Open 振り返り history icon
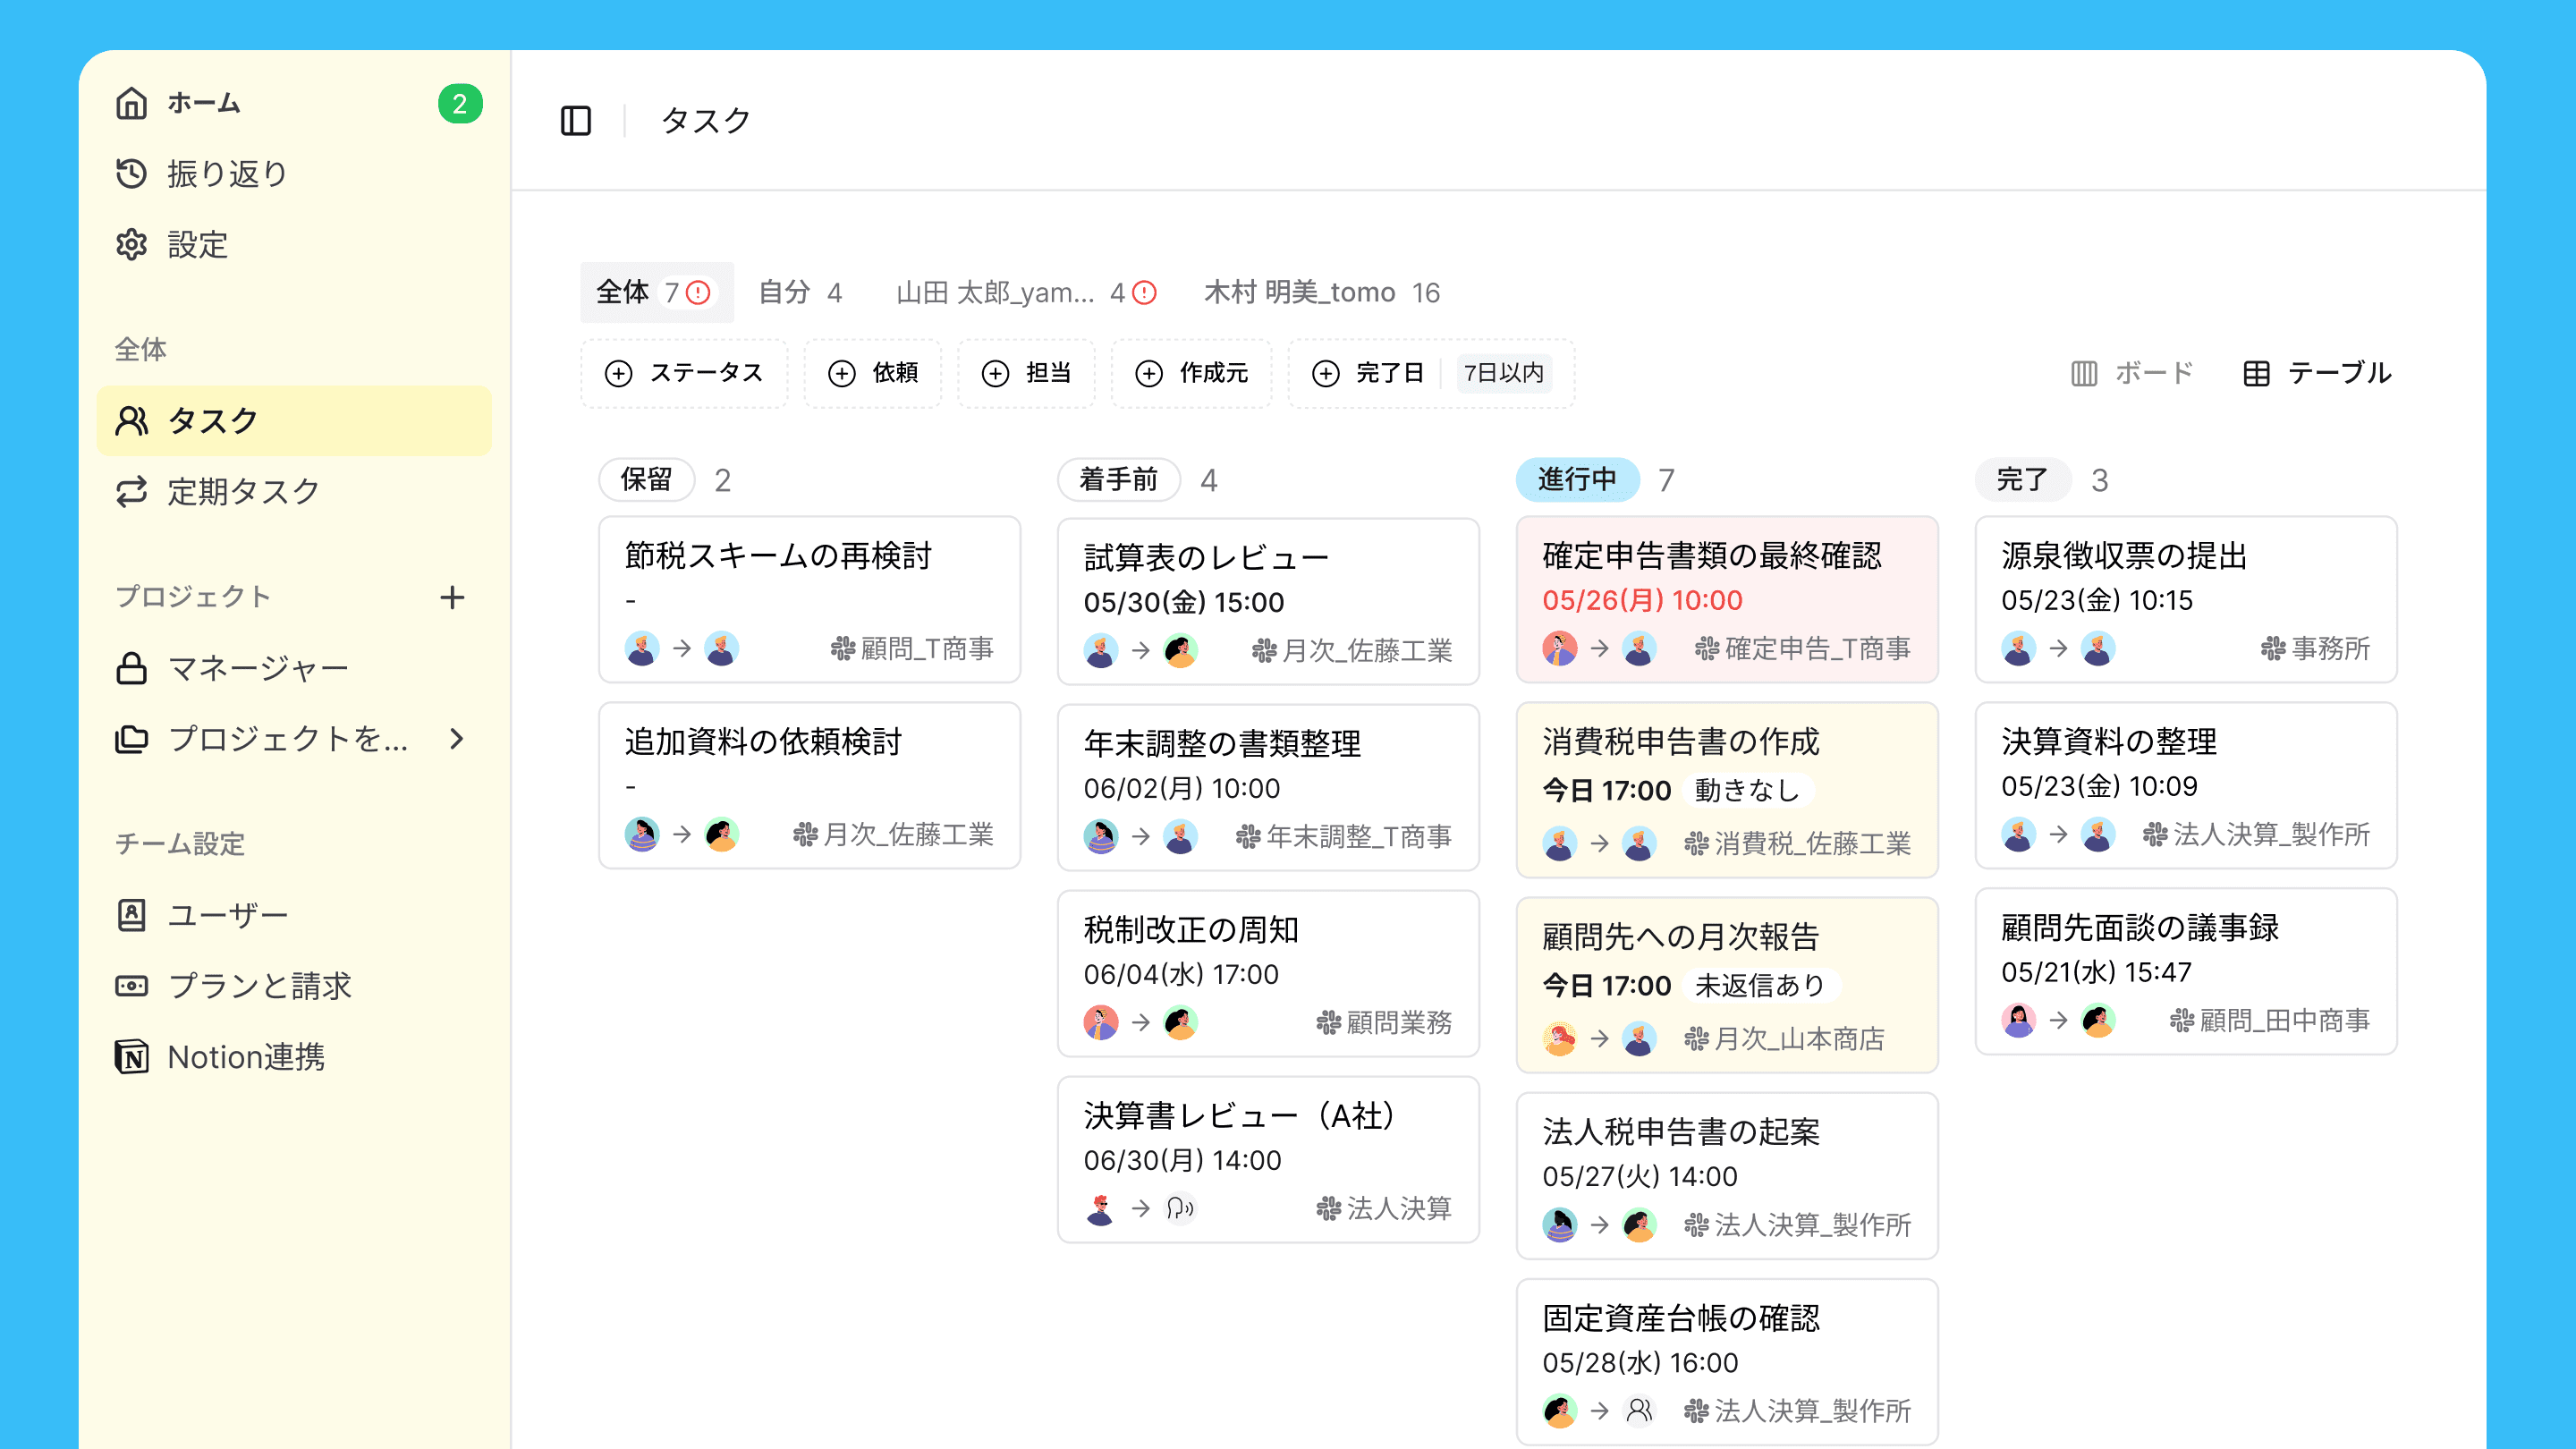This screenshot has width=2576, height=1449. (x=131, y=174)
